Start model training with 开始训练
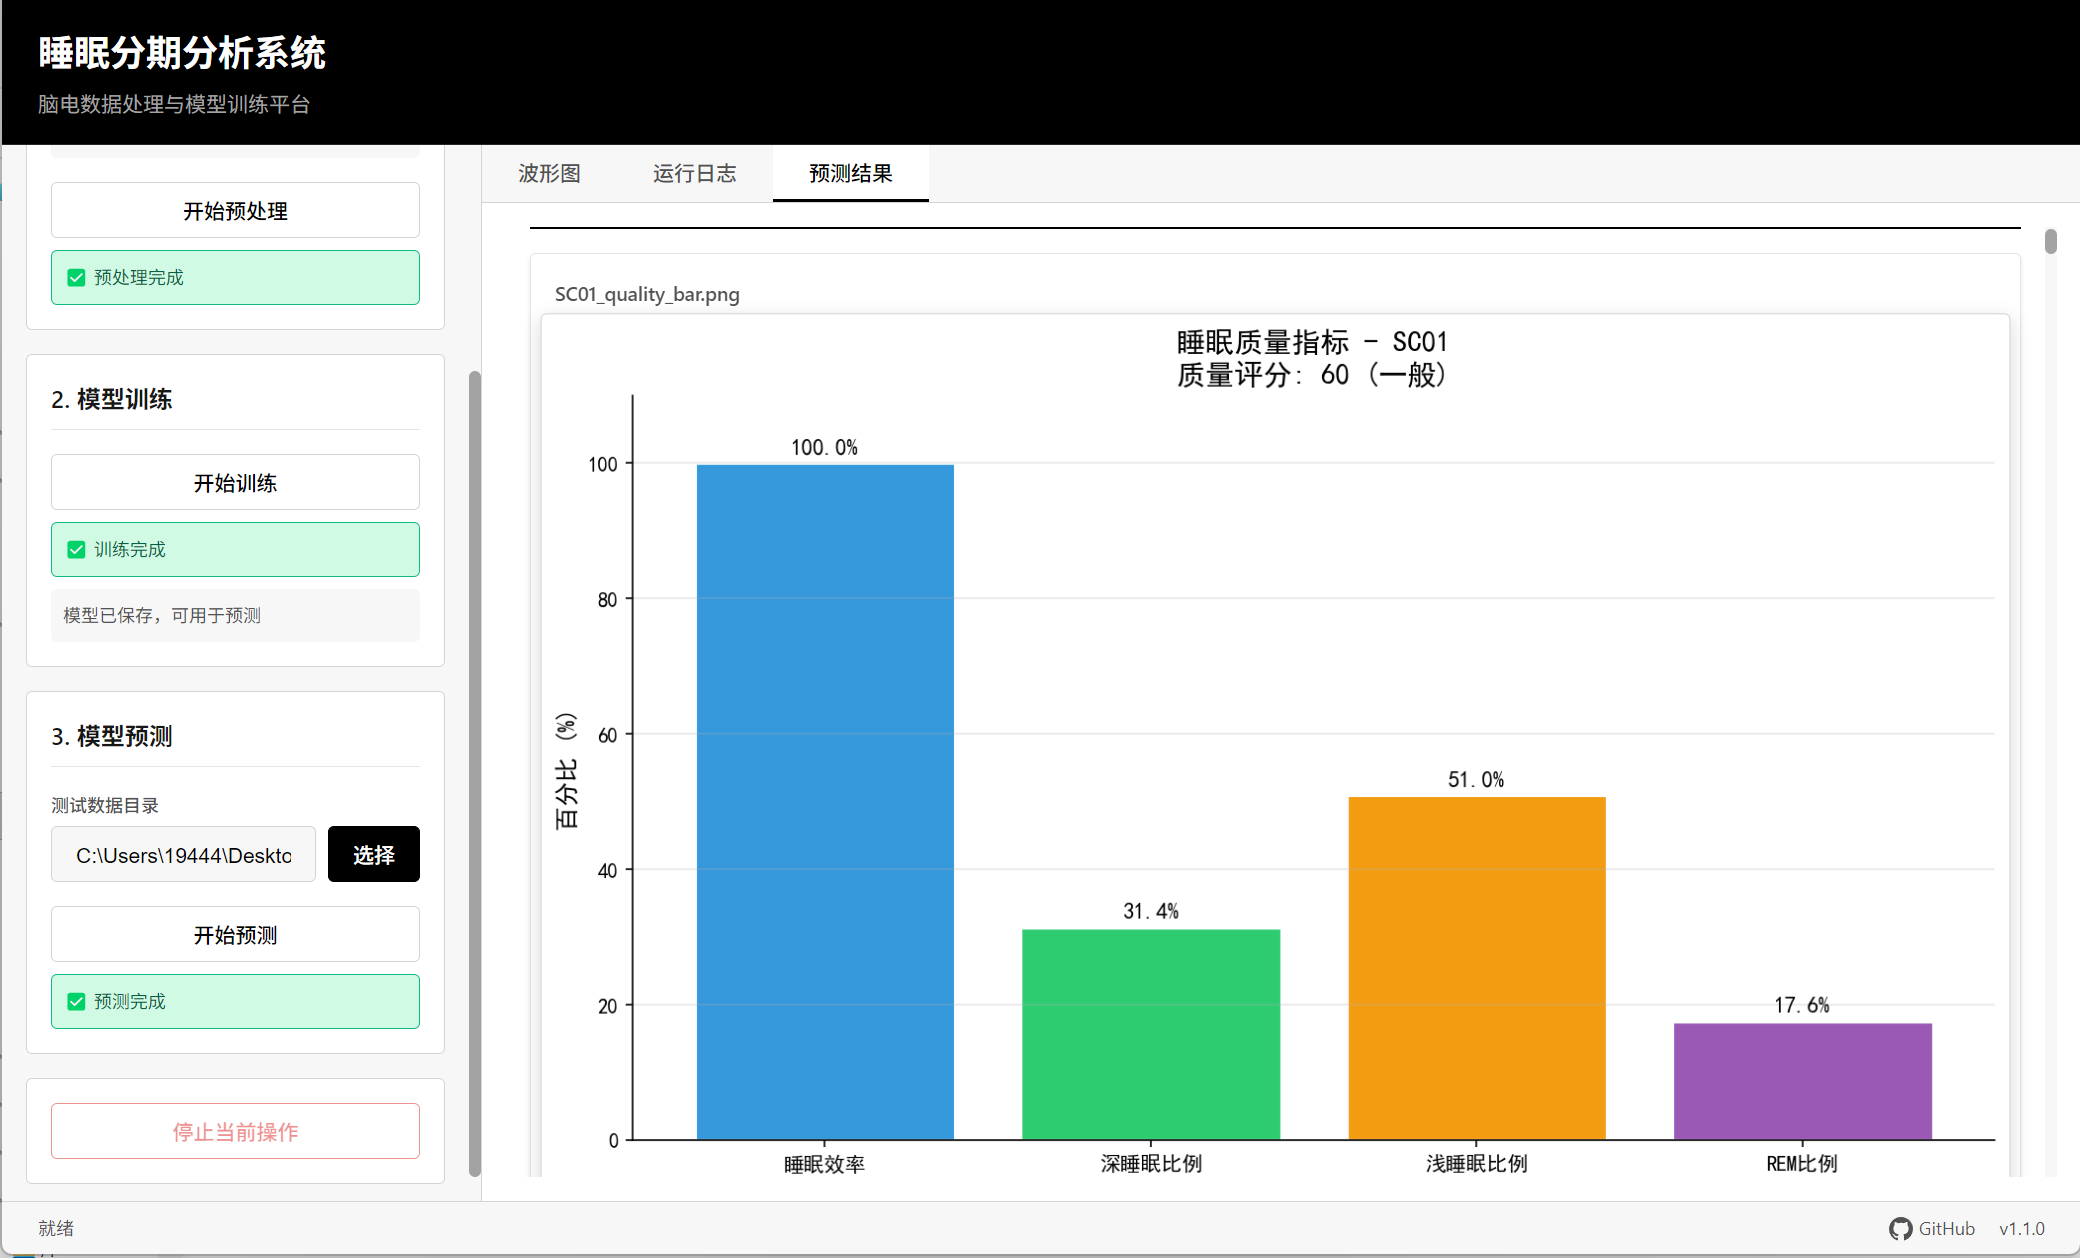Screen dimensions: 2080x1258 [235, 483]
